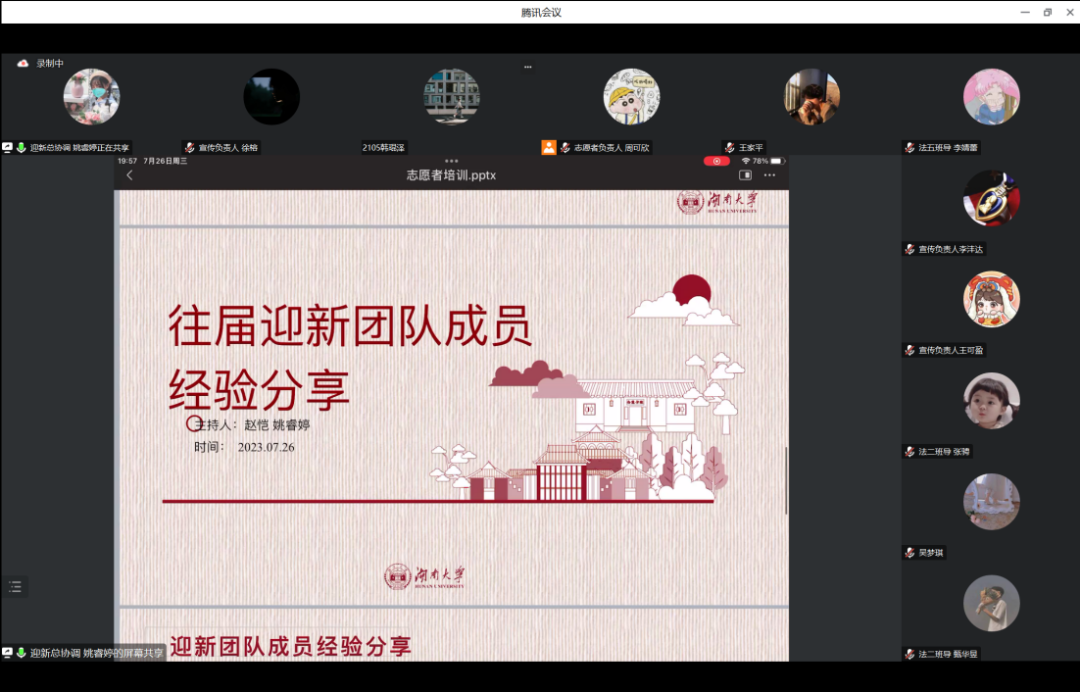Click the green microphone icon of 姚睿婷

point(21,148)
